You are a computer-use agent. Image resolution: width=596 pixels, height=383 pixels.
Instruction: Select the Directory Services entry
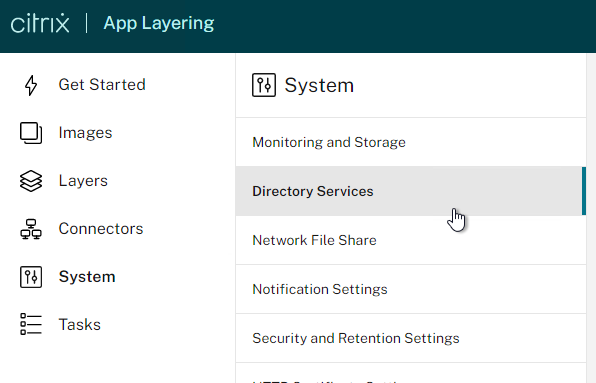(411, 191)
